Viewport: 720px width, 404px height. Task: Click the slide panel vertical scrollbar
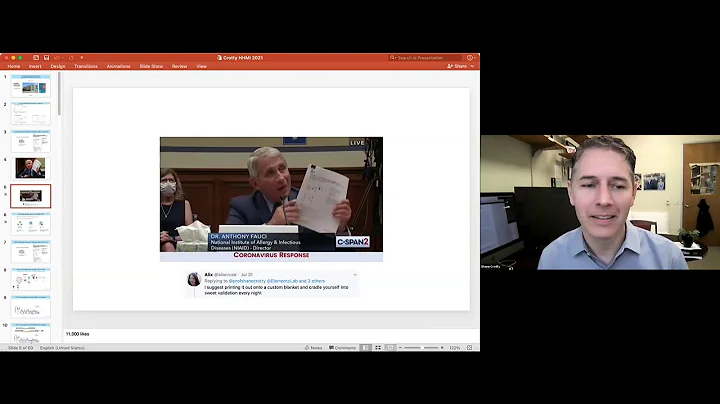click(59, 94)
